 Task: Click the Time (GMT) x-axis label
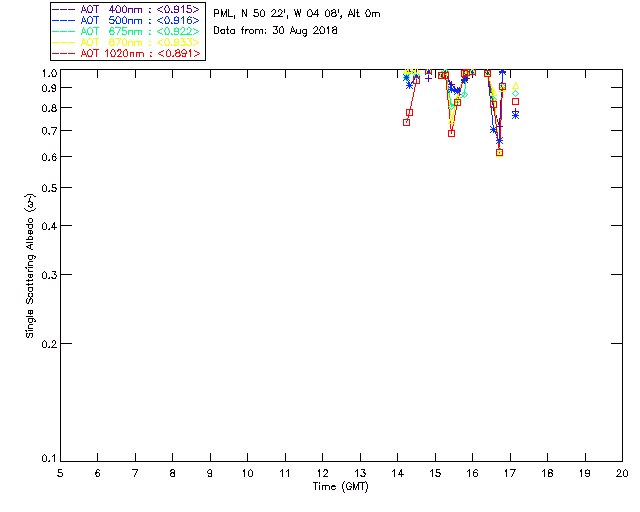point(341,486)
